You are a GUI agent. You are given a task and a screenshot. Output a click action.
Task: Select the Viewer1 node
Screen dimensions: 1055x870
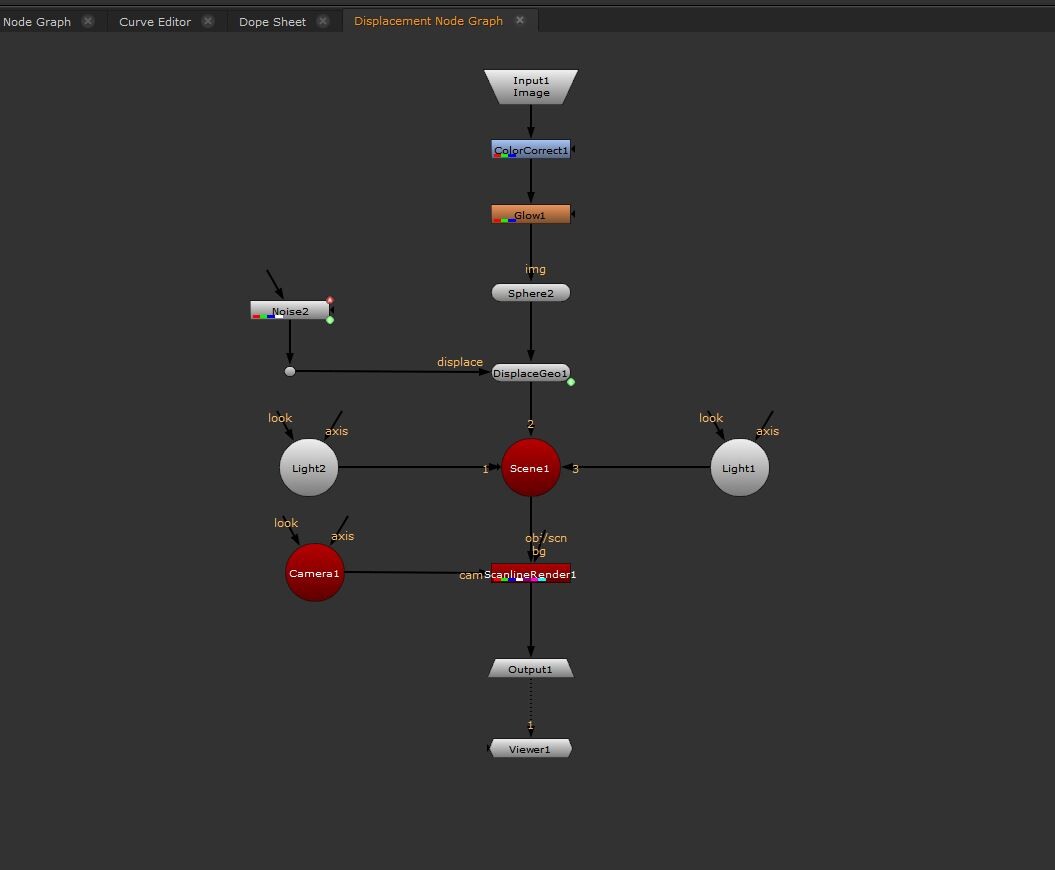coord(530,747)
